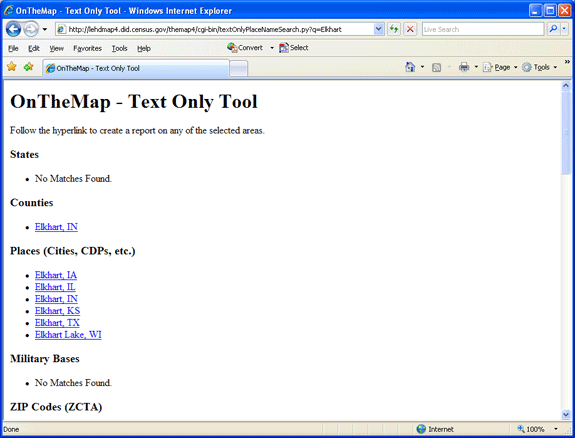Expand the zoom level dropdown arrow
Image resolution: width=575 pixels, height=438 pixels.
pyautogui.click(x=556, y=429)
